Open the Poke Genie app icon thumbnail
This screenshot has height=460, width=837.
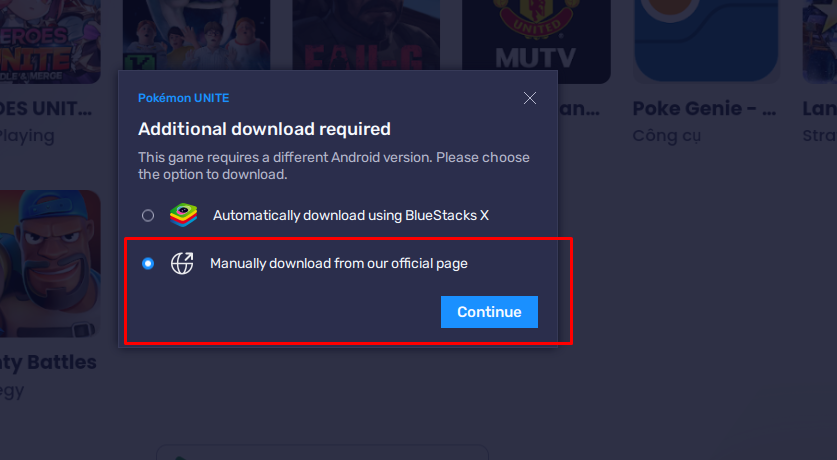(x=706, y=41)
